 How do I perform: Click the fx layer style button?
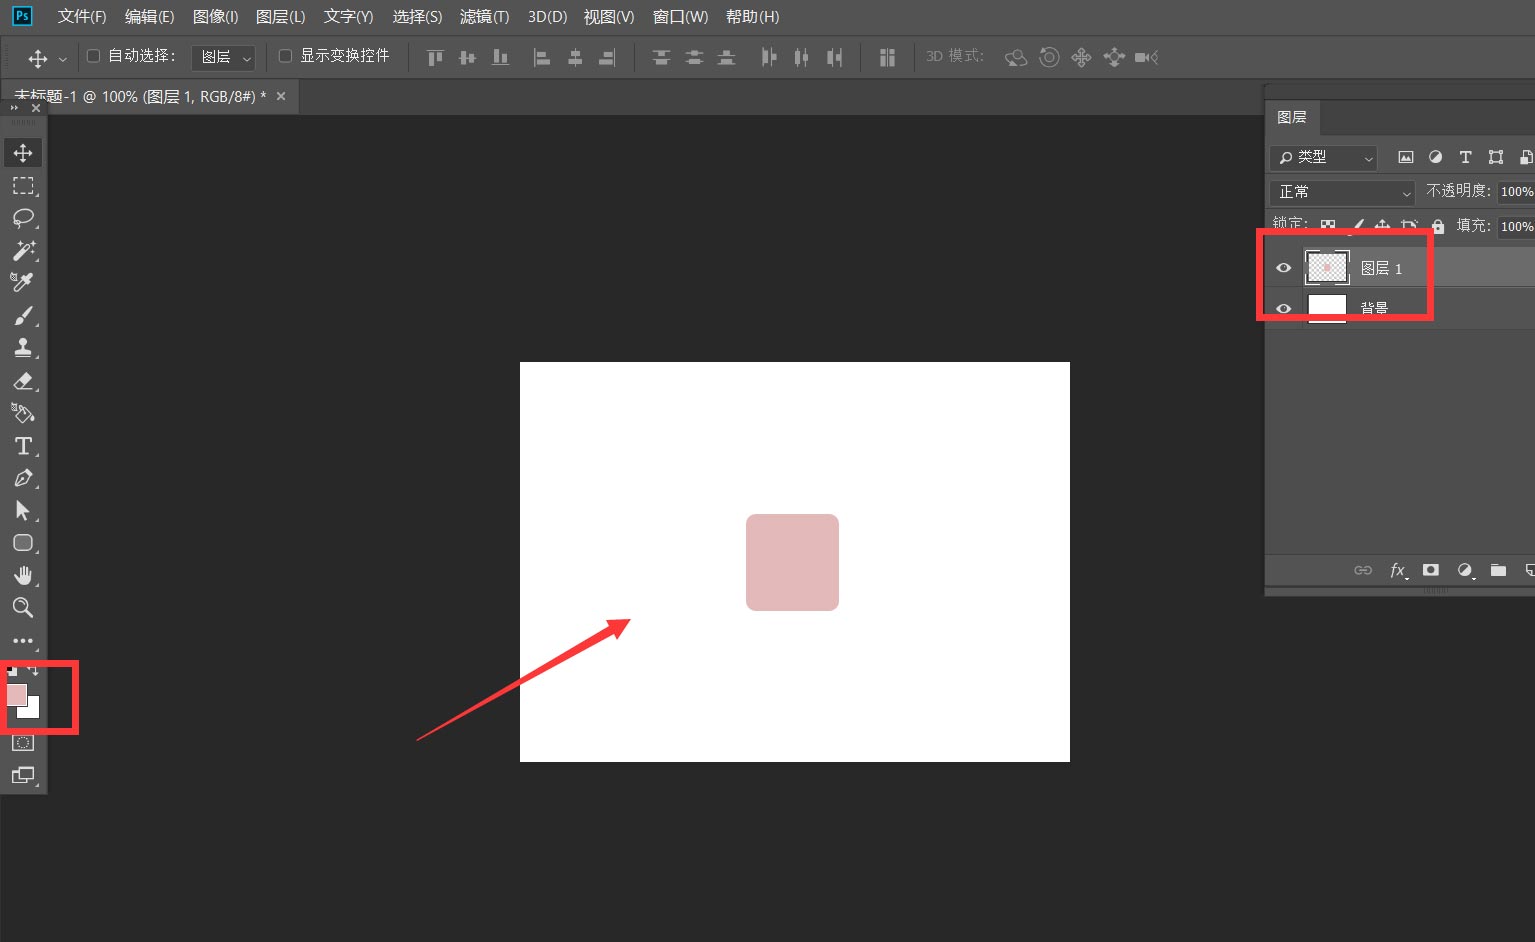point(1398,570)
